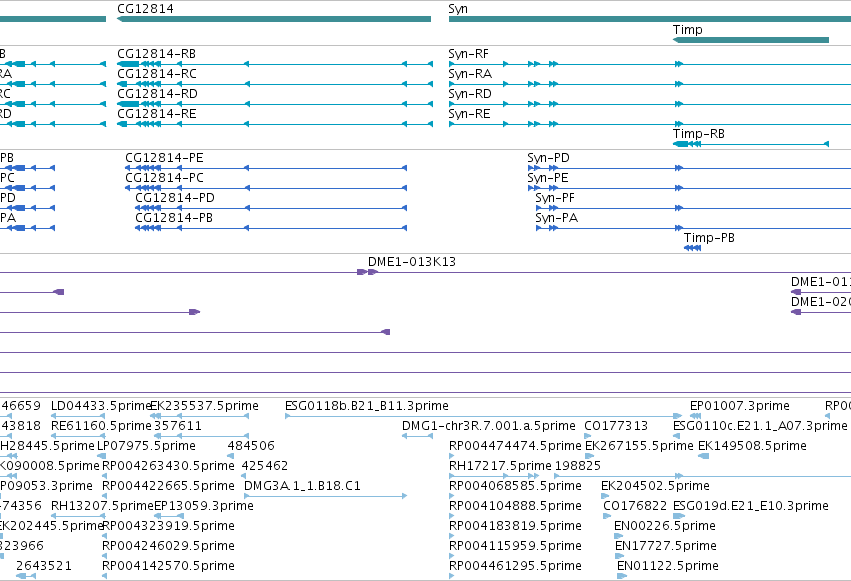The image size is (851, 581).
Task: Click the CG12814-RB transcript label
Action: click(156, 54)
